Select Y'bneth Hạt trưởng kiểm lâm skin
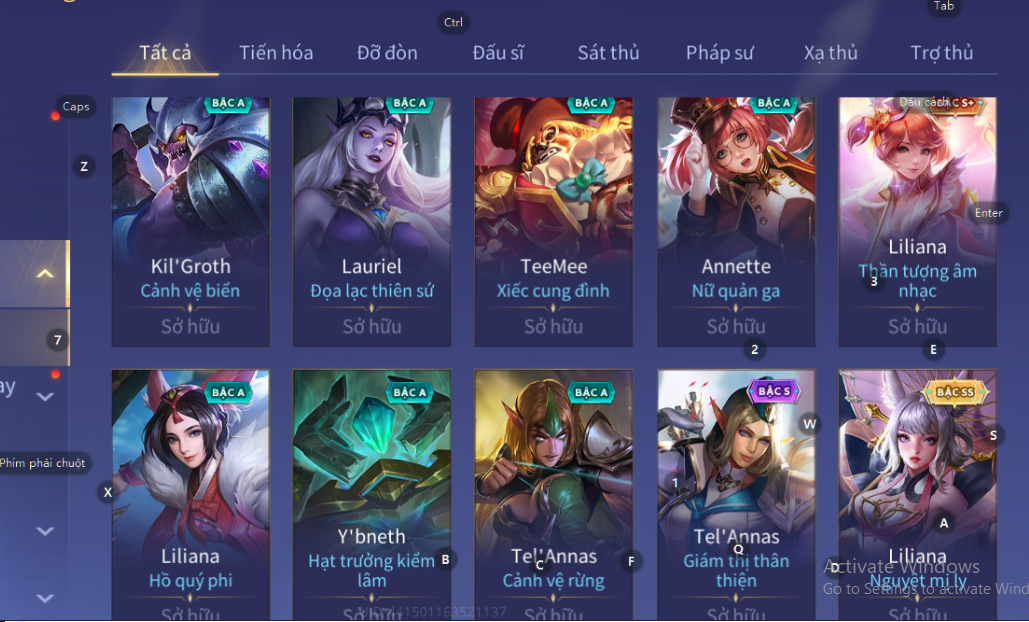This screenshot has height=622, width=1029. [x=371, y=495]
